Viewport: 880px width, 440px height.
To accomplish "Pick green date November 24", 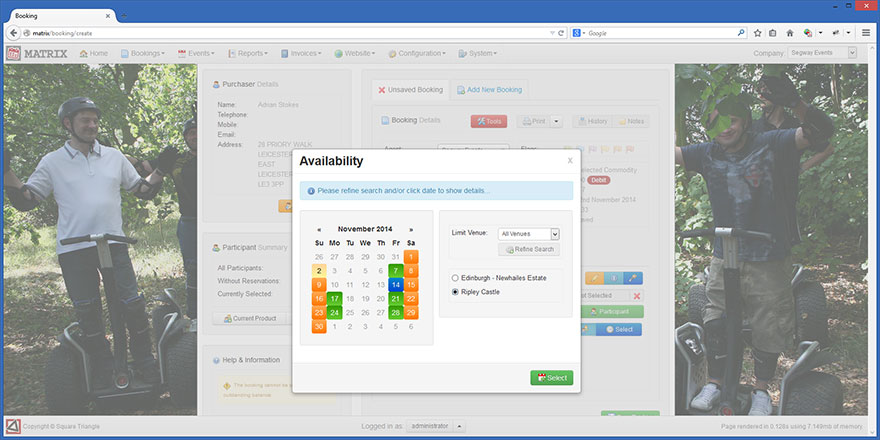I will pos(334,313).
